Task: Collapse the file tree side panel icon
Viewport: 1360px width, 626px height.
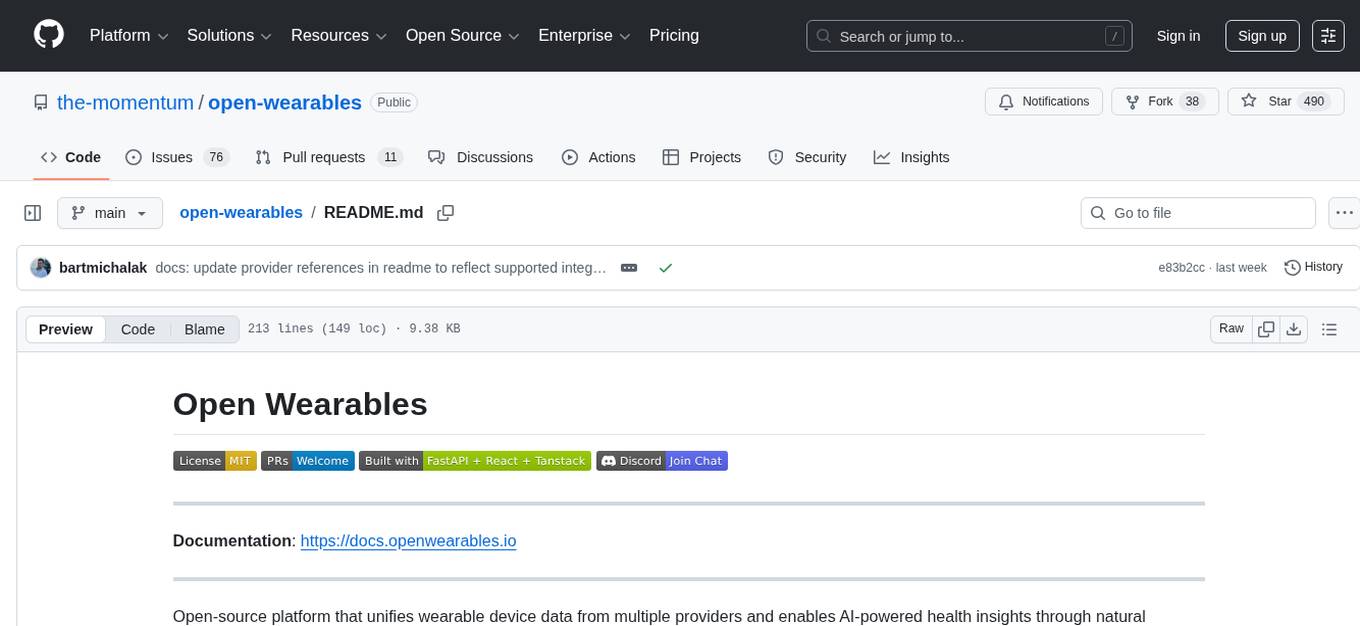Action: (x=33, y=212)
